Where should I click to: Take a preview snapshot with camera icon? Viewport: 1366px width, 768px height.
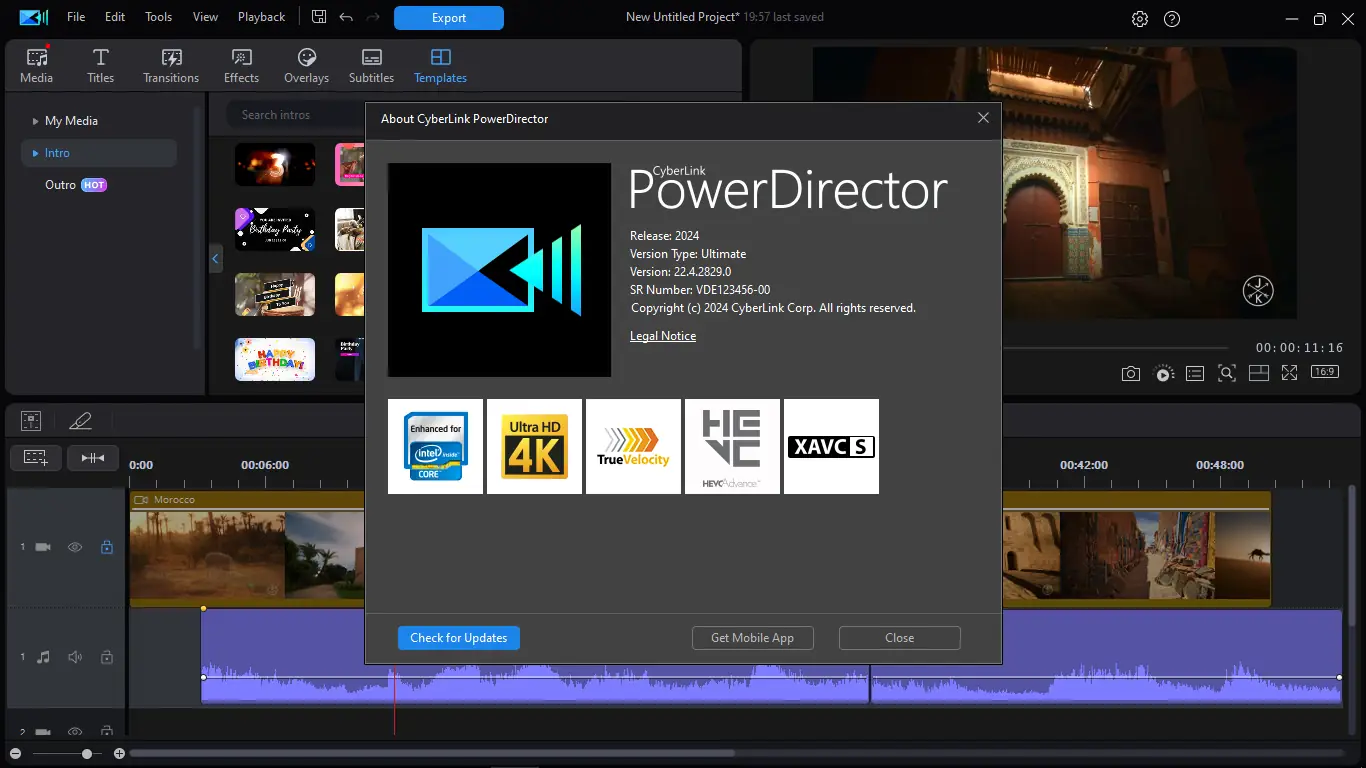pos(1130,373)
